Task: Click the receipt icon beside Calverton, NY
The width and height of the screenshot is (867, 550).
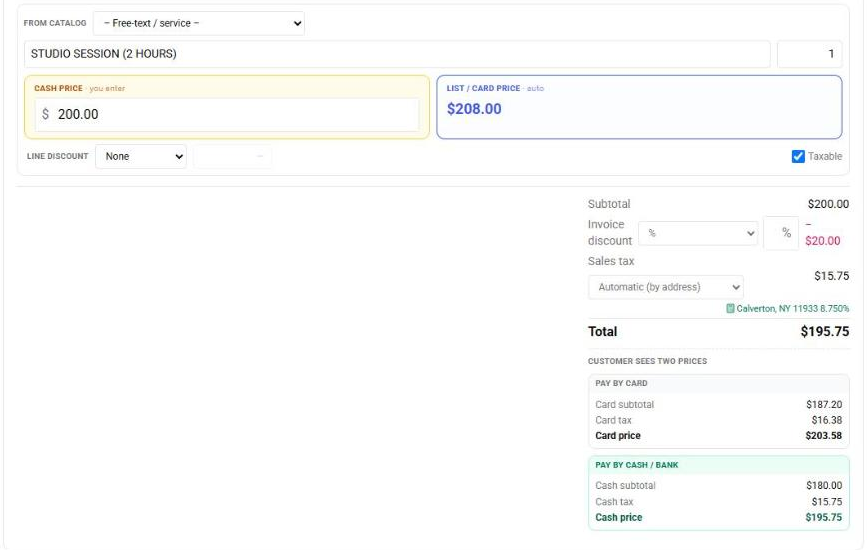Action: (x=730, y=308)
